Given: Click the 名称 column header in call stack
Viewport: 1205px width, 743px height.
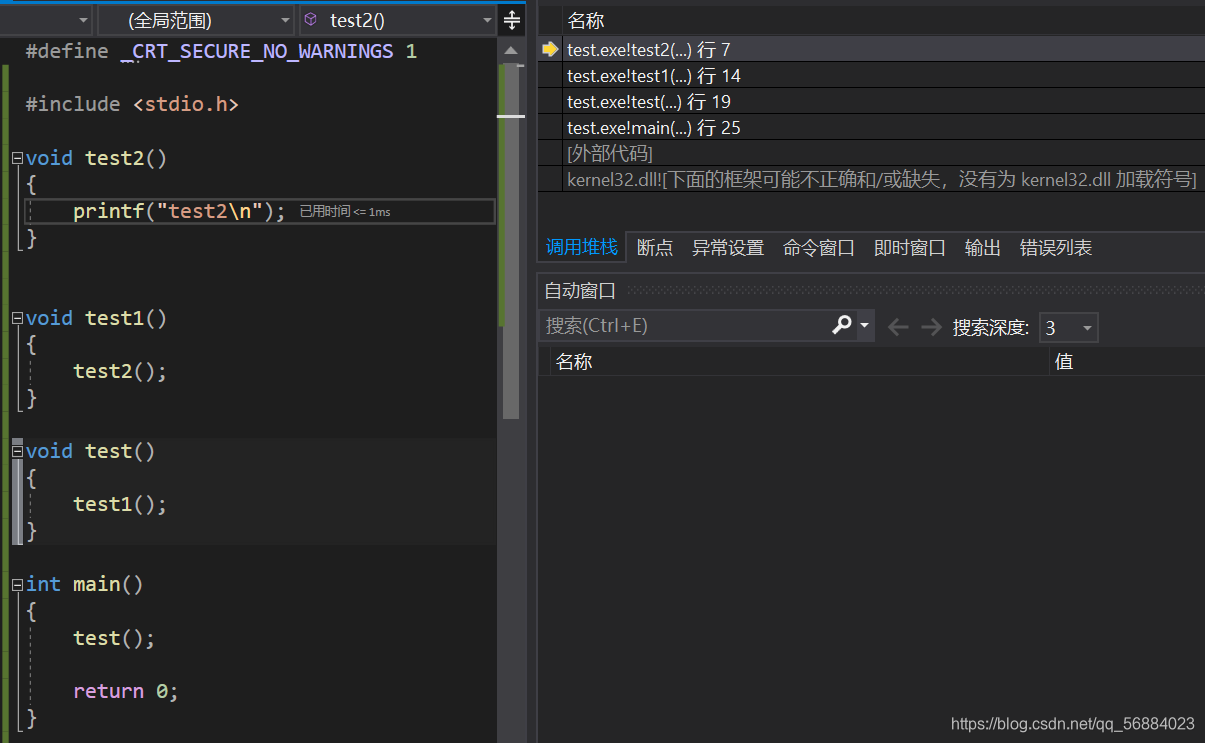Looking at the screenshot, I should pyautogui.click(x=585, y=20).
